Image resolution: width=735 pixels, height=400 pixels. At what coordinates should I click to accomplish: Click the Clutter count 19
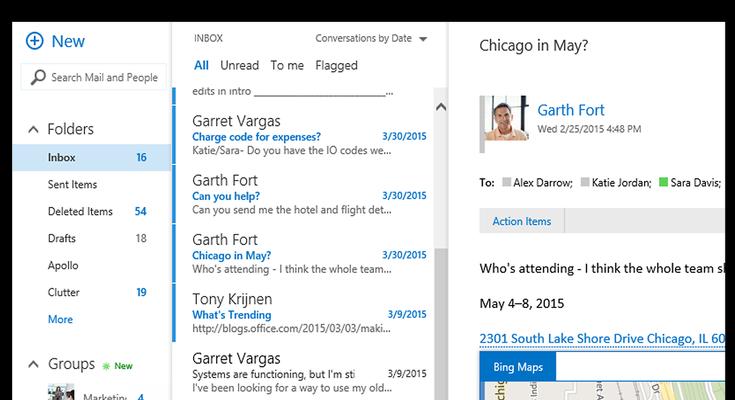coord(141,292)
